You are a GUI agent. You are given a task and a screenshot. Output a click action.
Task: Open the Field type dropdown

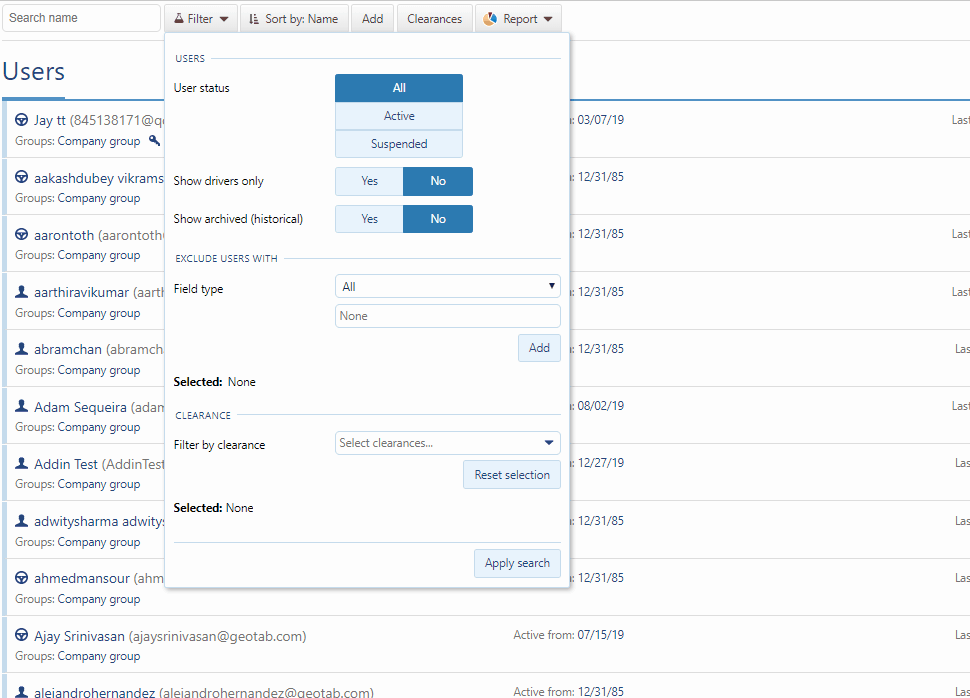448,287
